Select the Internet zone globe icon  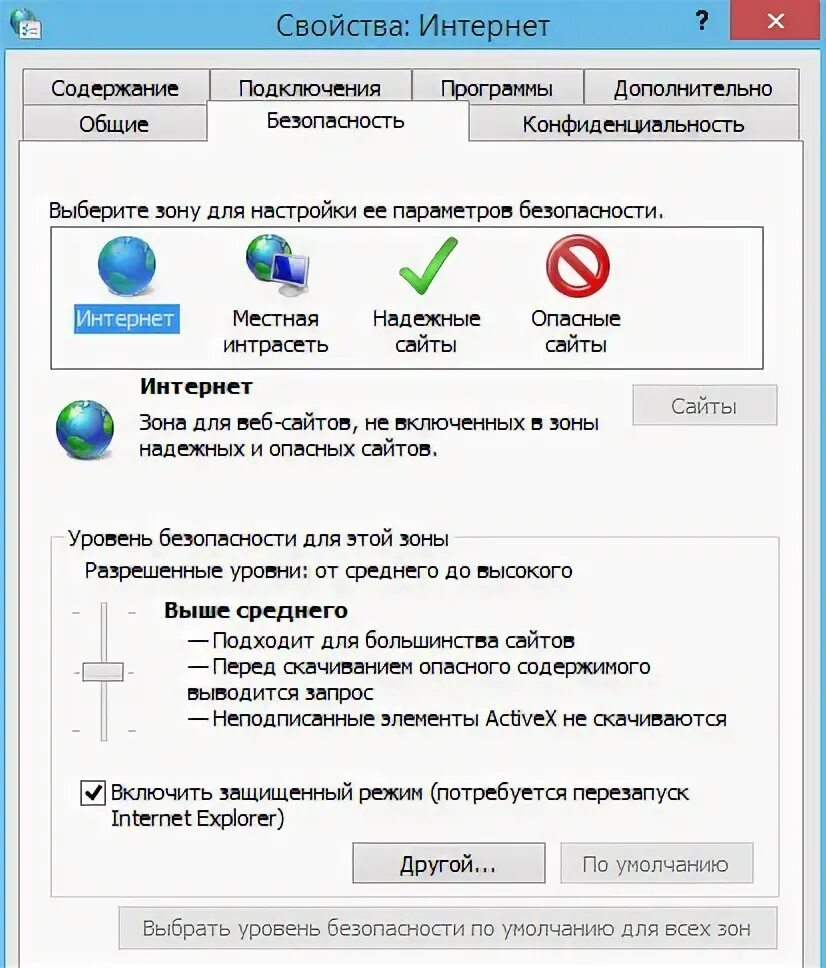click(x=126, y=266)
